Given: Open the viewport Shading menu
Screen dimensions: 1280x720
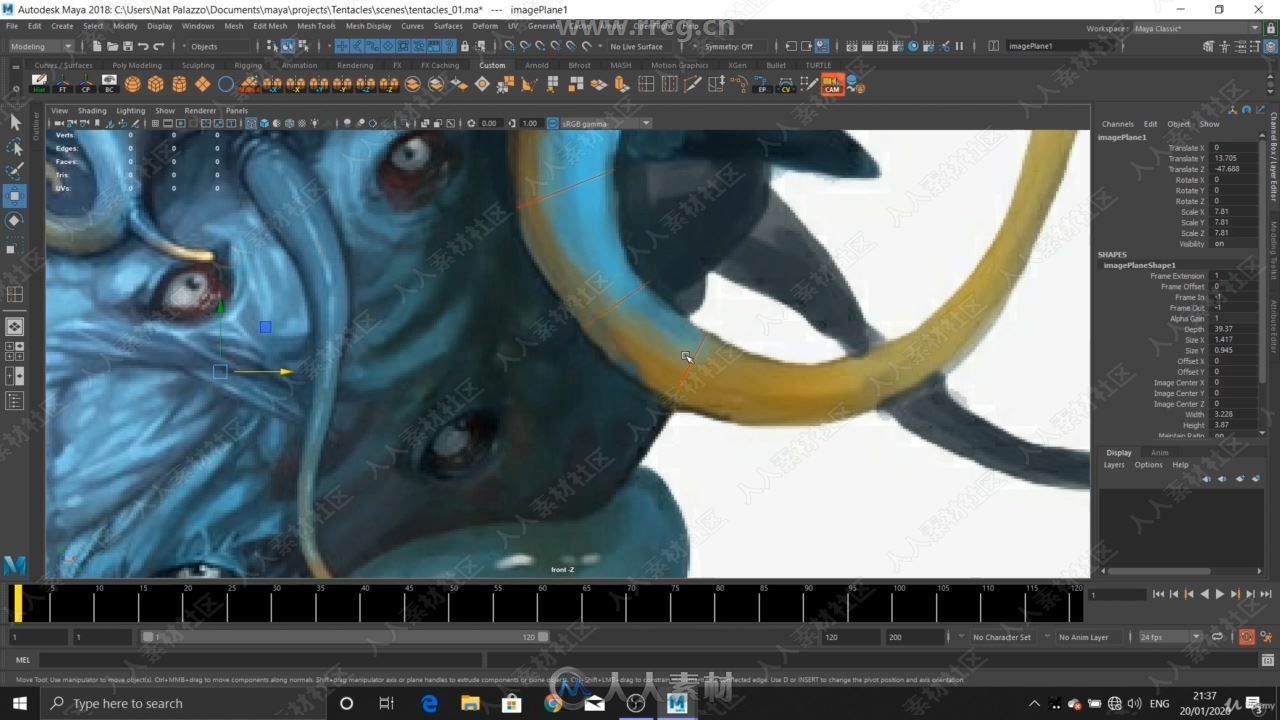Looking at the screenshot, I should (x=92, y=111).
